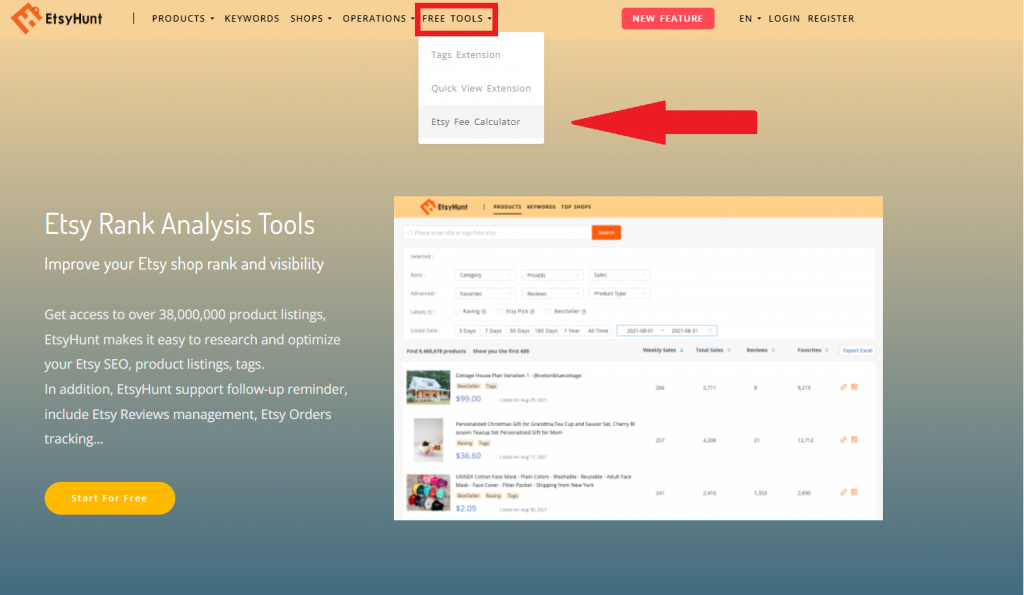Click the Start For Free button

(109, 498)
